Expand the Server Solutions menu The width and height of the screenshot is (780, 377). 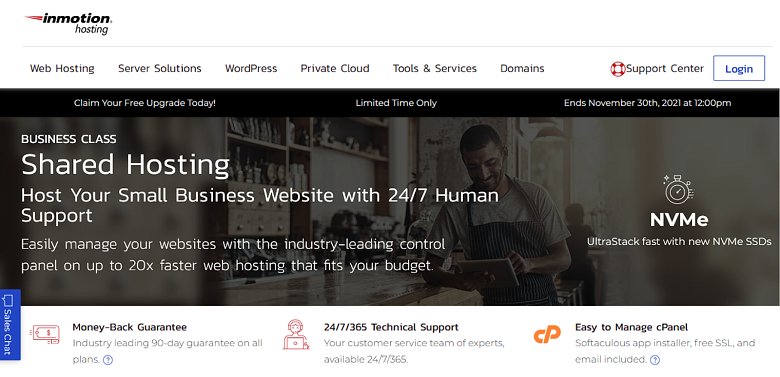160,69
